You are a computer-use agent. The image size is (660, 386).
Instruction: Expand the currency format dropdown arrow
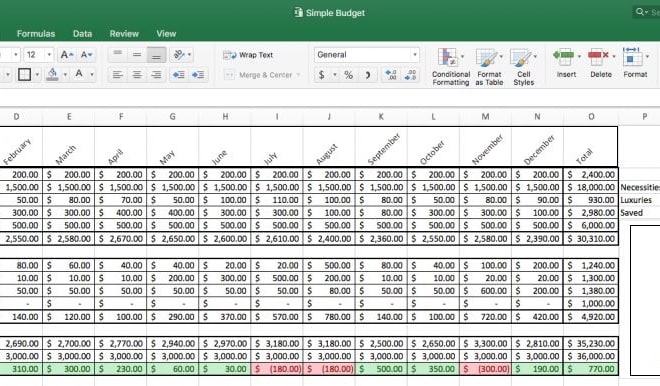(x=335, y=75)
